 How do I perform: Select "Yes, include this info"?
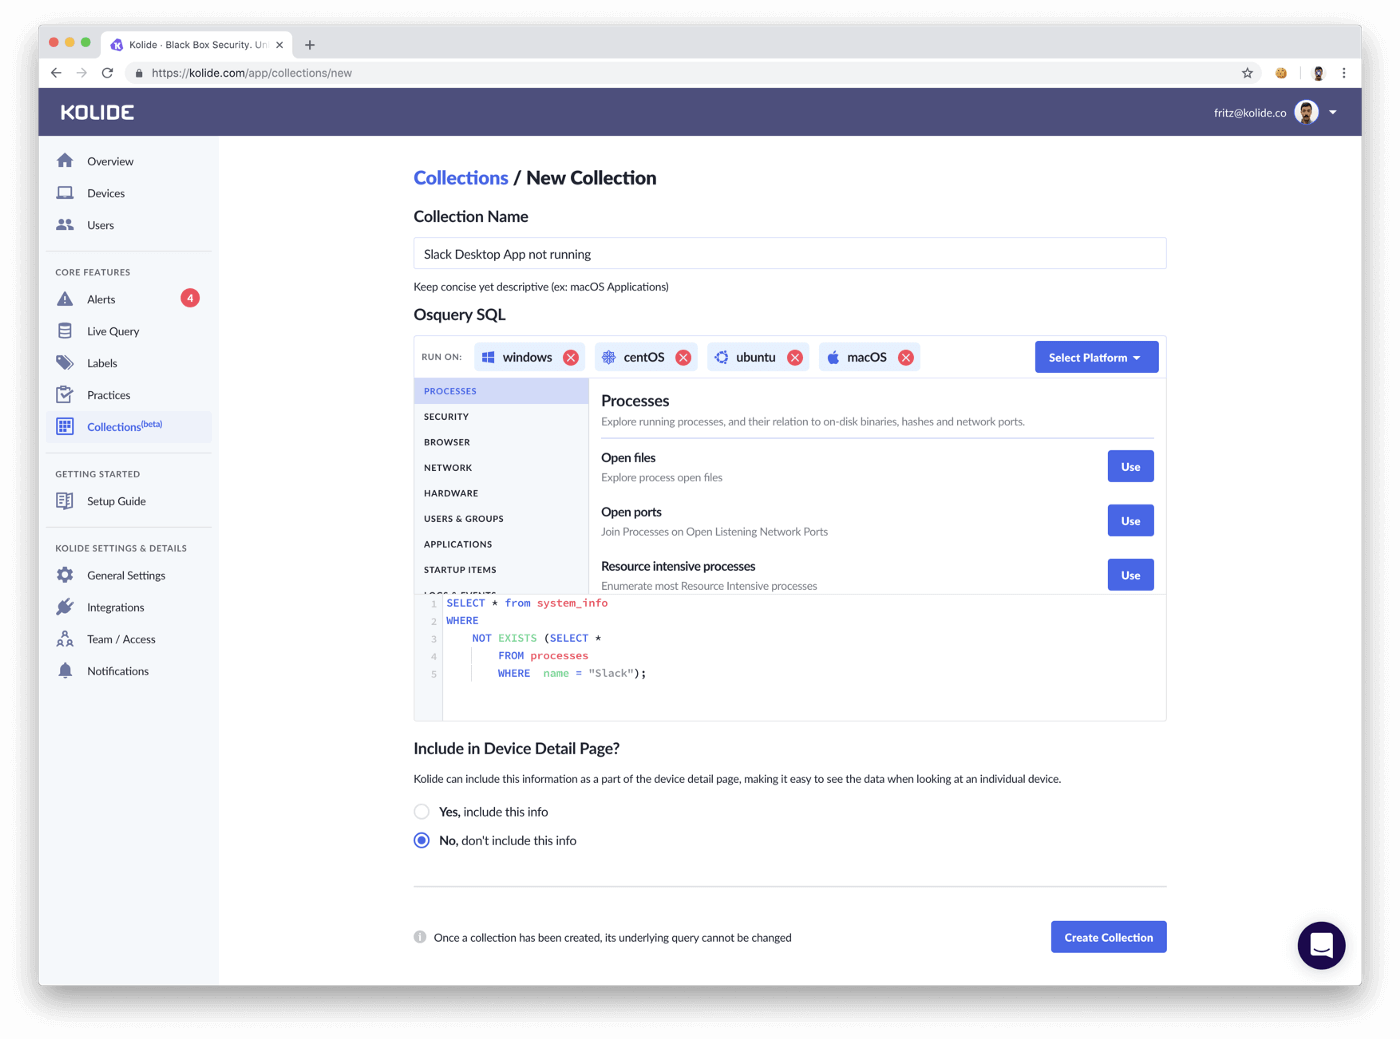[x=421, y=811]
